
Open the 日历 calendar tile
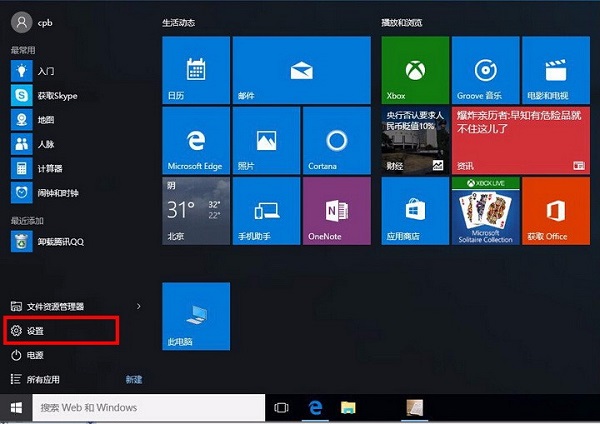coord(195,70)
